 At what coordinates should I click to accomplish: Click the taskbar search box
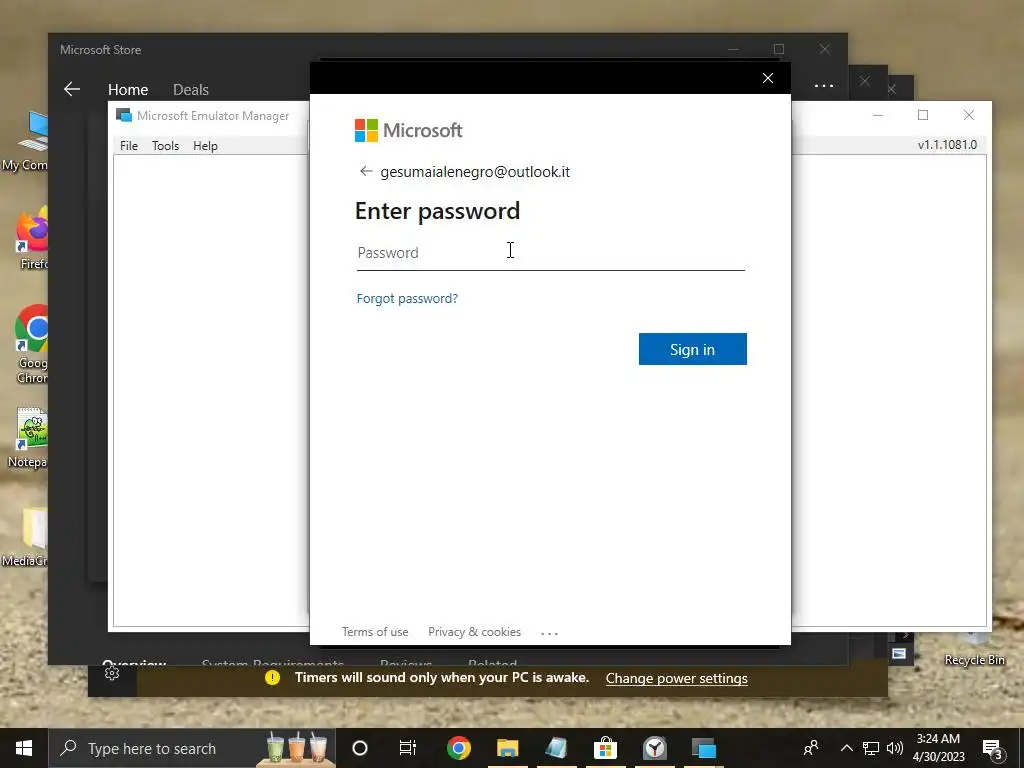coord(193,748)
